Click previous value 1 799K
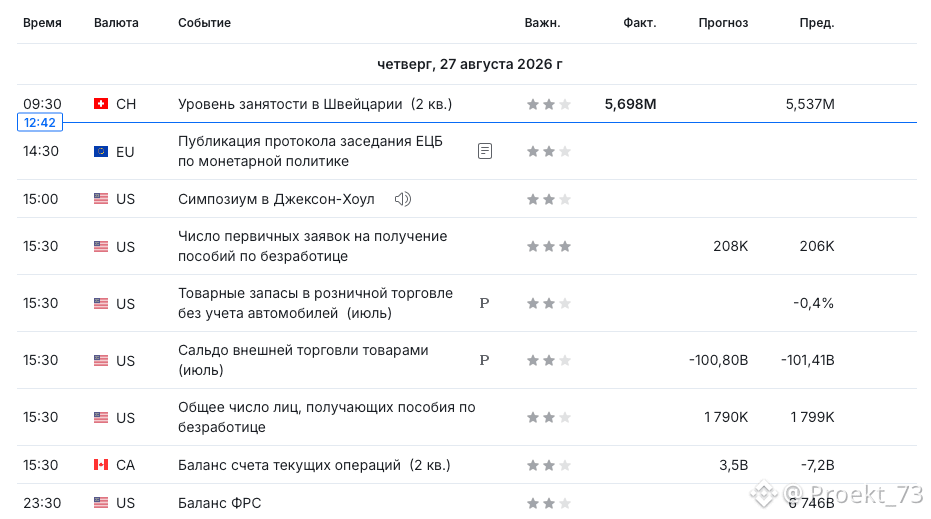Screen dimensions: 931x519 pos(812,417)
